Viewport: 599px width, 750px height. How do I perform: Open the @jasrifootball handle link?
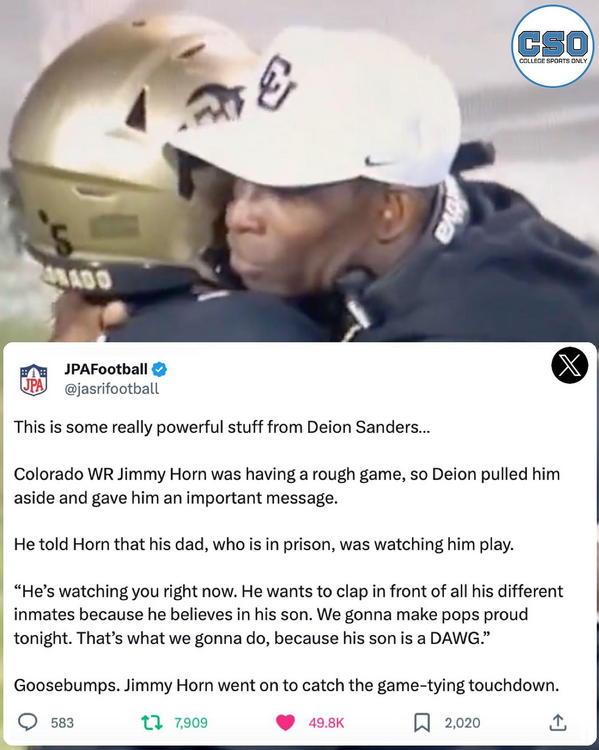coord(111,388)
